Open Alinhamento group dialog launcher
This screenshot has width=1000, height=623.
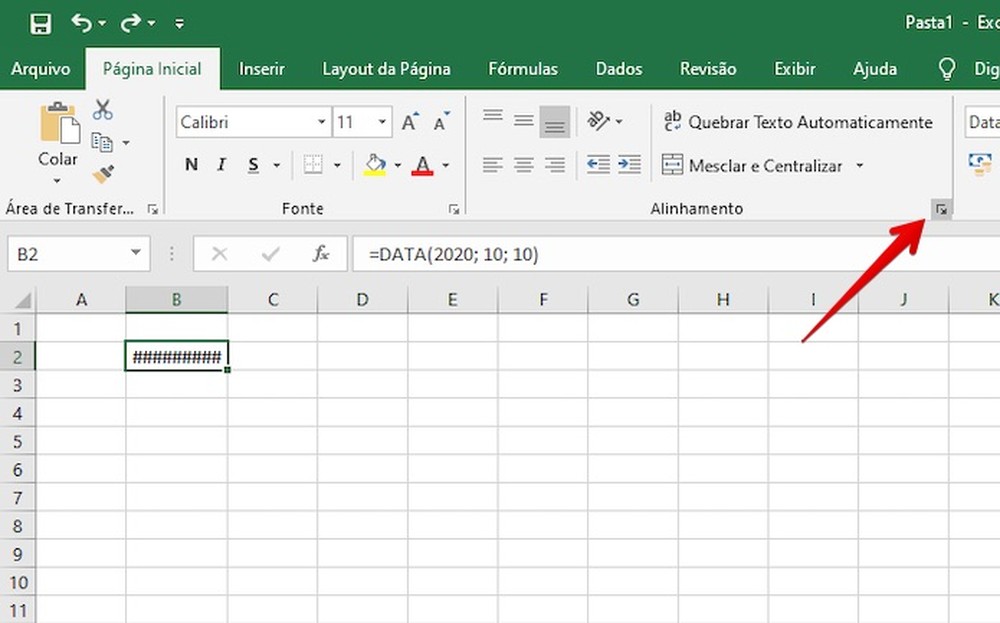click(x=941, y=209)
